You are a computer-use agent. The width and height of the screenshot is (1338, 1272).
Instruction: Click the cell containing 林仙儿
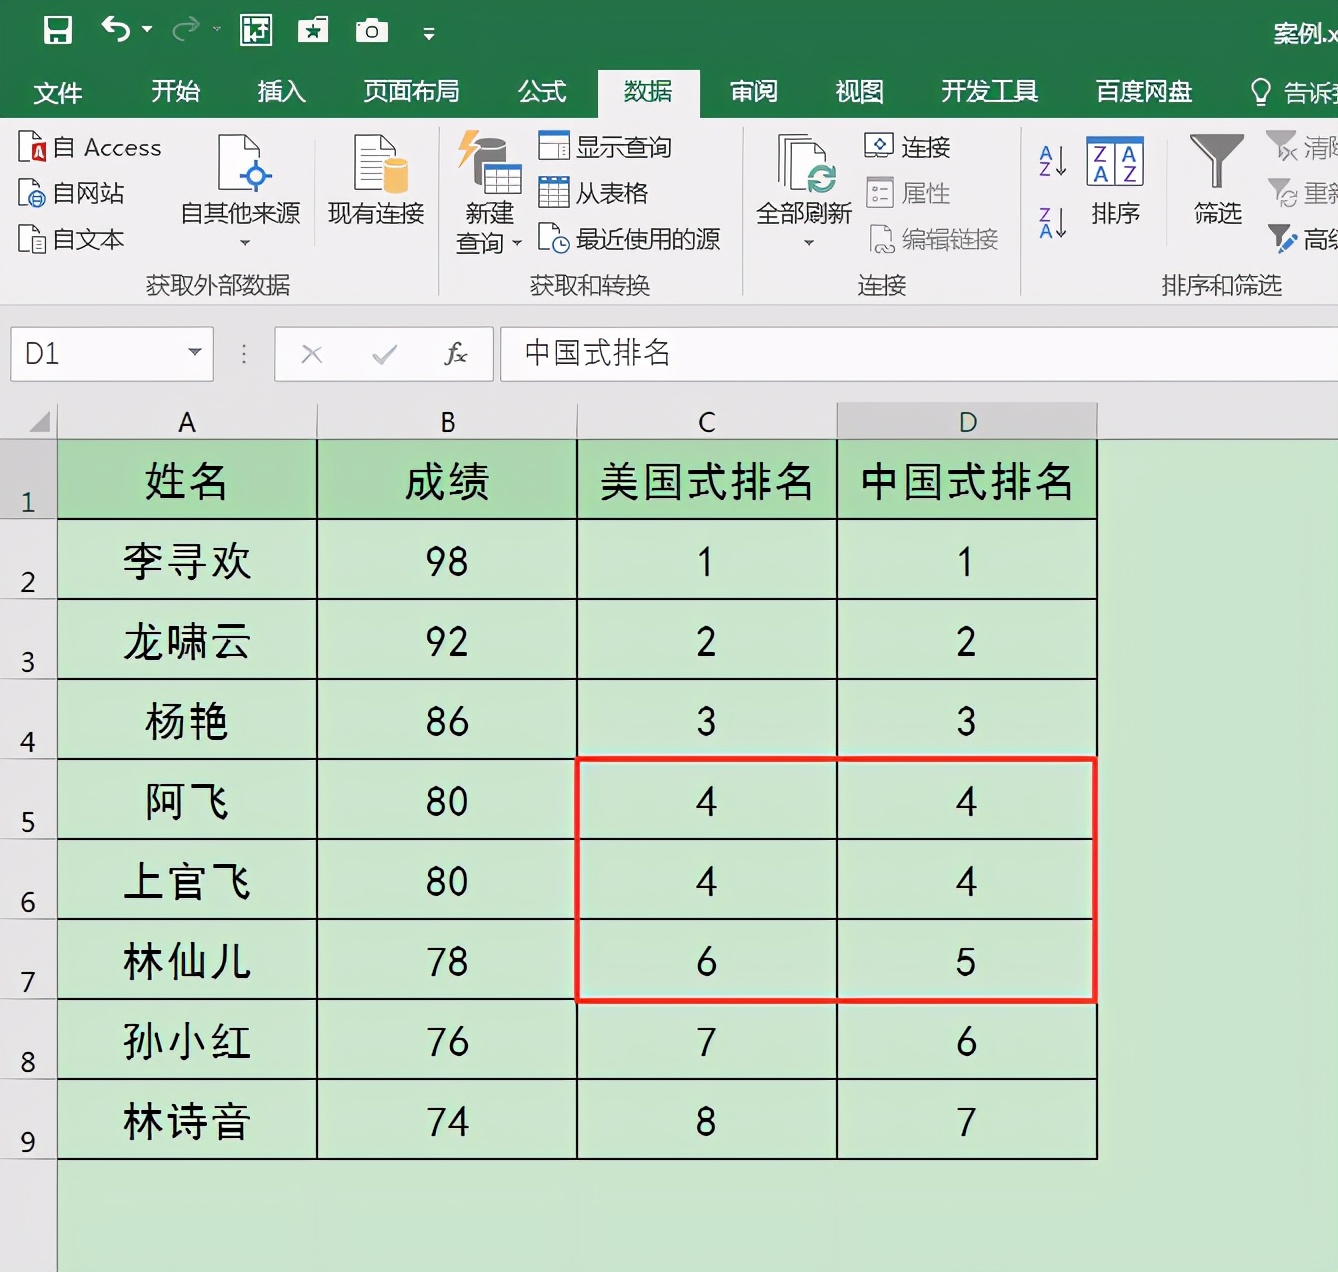187,960
